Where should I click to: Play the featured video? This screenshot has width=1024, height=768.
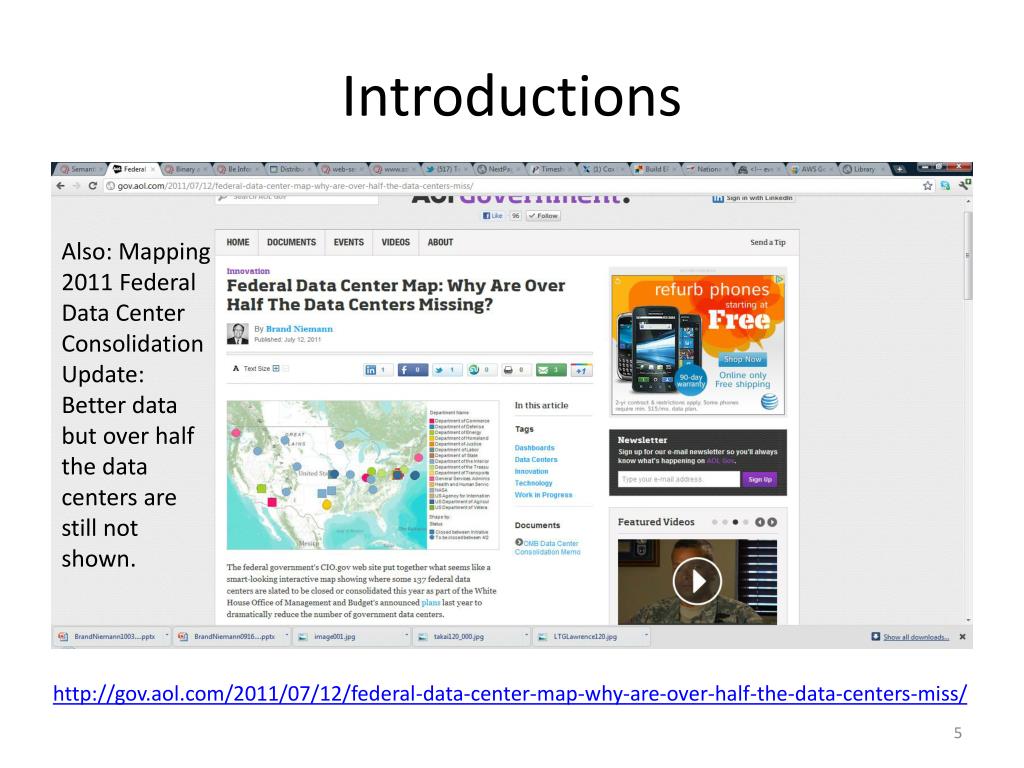point(697,581)
